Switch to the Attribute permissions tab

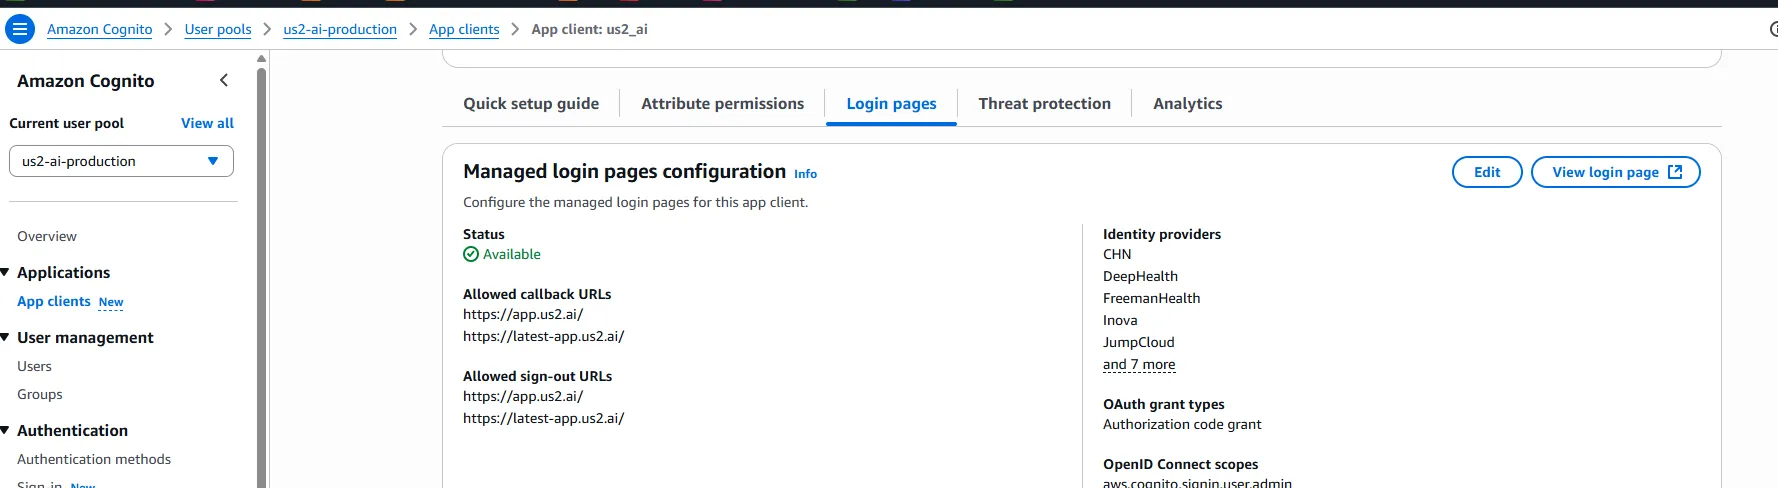click(x=722, y=103)
